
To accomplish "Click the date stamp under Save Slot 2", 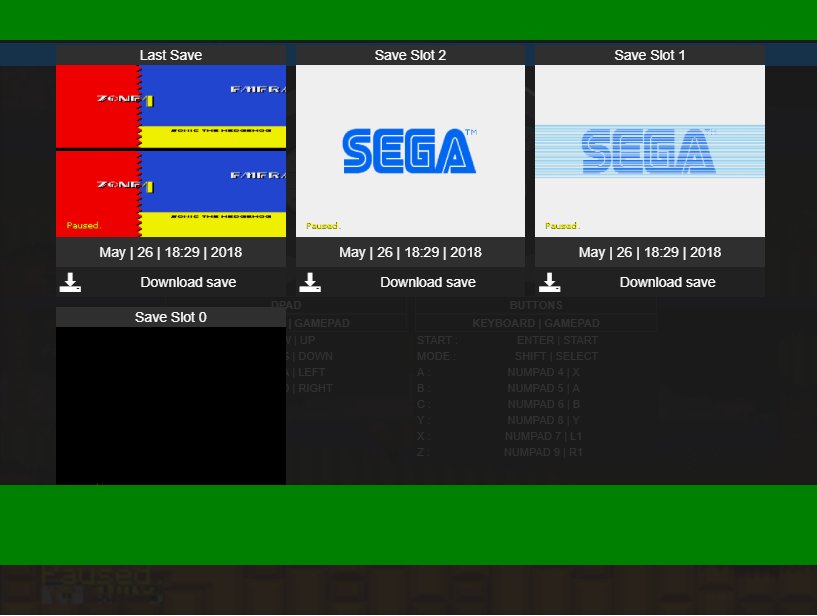I will pyautogui.click(x=410, y=252).
